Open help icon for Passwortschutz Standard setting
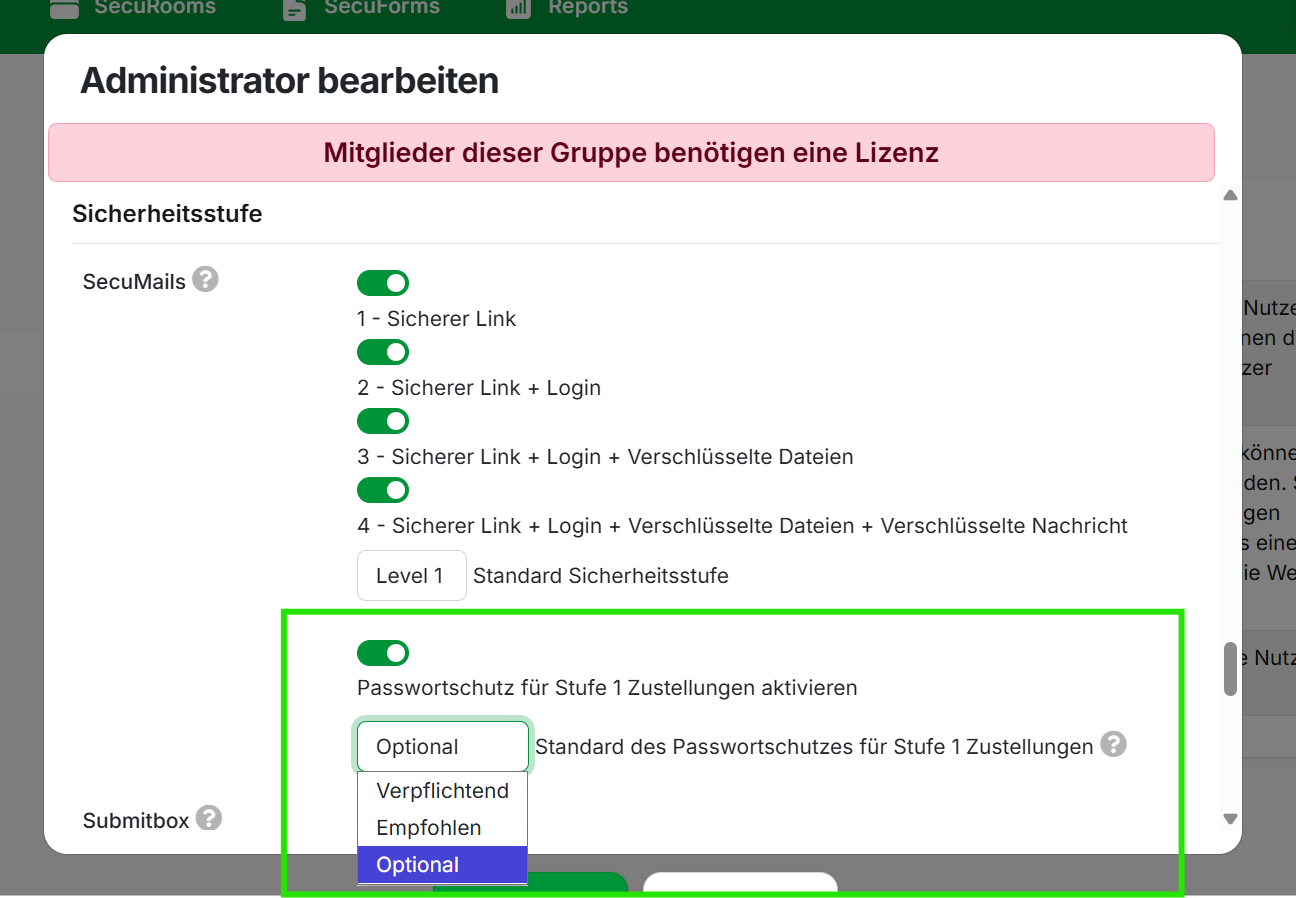 [x=1113, y=744]
